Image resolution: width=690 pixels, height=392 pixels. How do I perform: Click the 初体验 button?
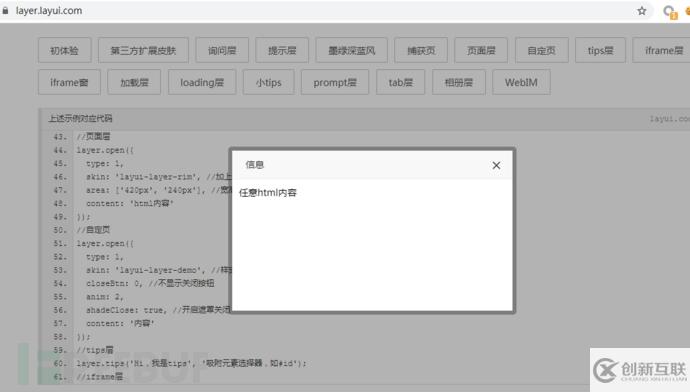65,51
